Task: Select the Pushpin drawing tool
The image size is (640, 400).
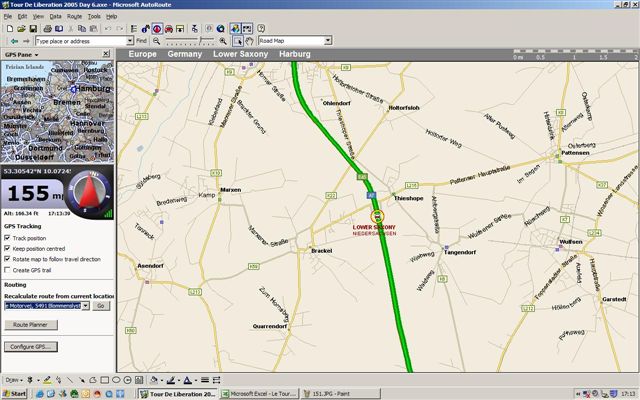Action: (x=30, y=380)
